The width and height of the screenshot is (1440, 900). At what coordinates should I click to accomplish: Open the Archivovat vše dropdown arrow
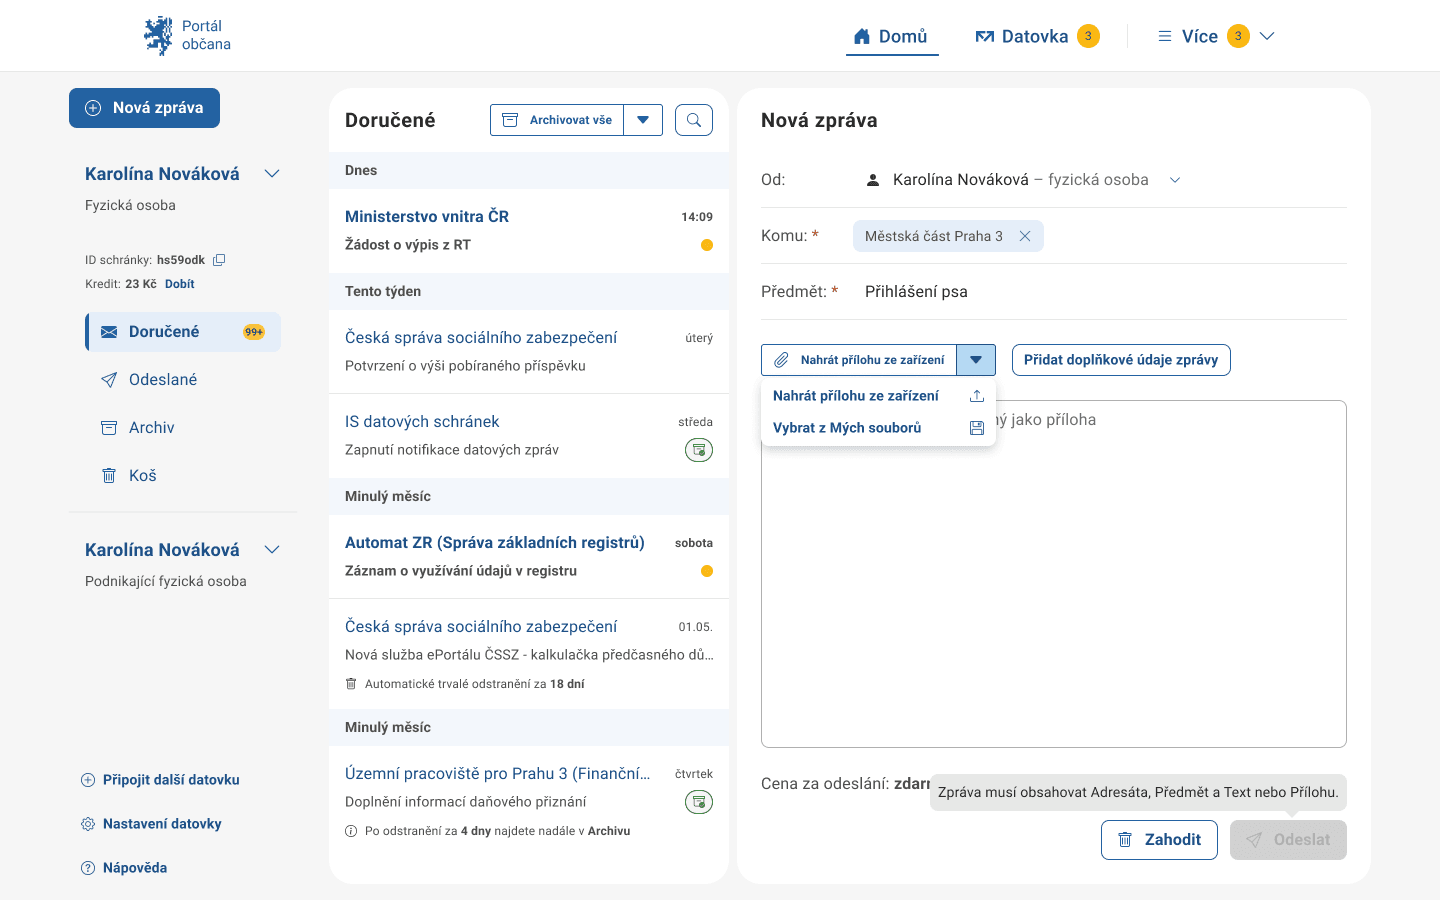pyautogui.click(x=643, y=120)
